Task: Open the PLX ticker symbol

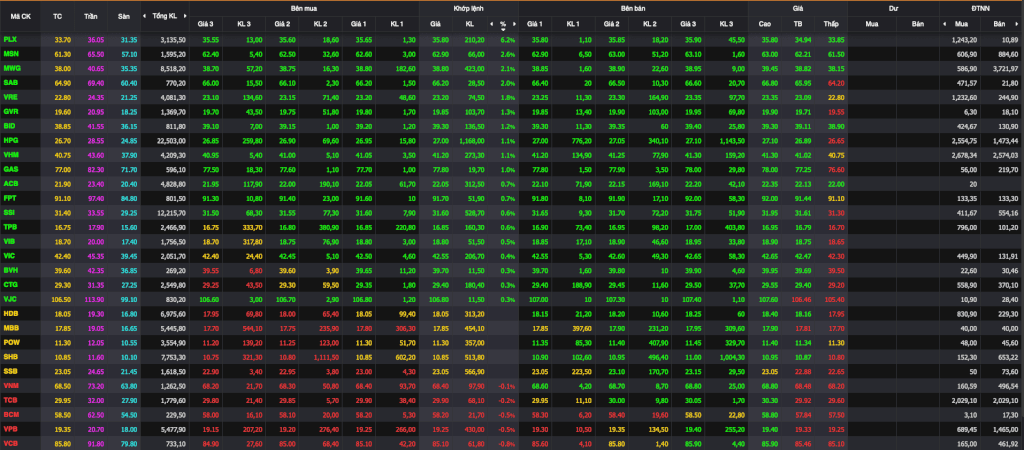Action: pyautogui.click(x=10, y=40)
